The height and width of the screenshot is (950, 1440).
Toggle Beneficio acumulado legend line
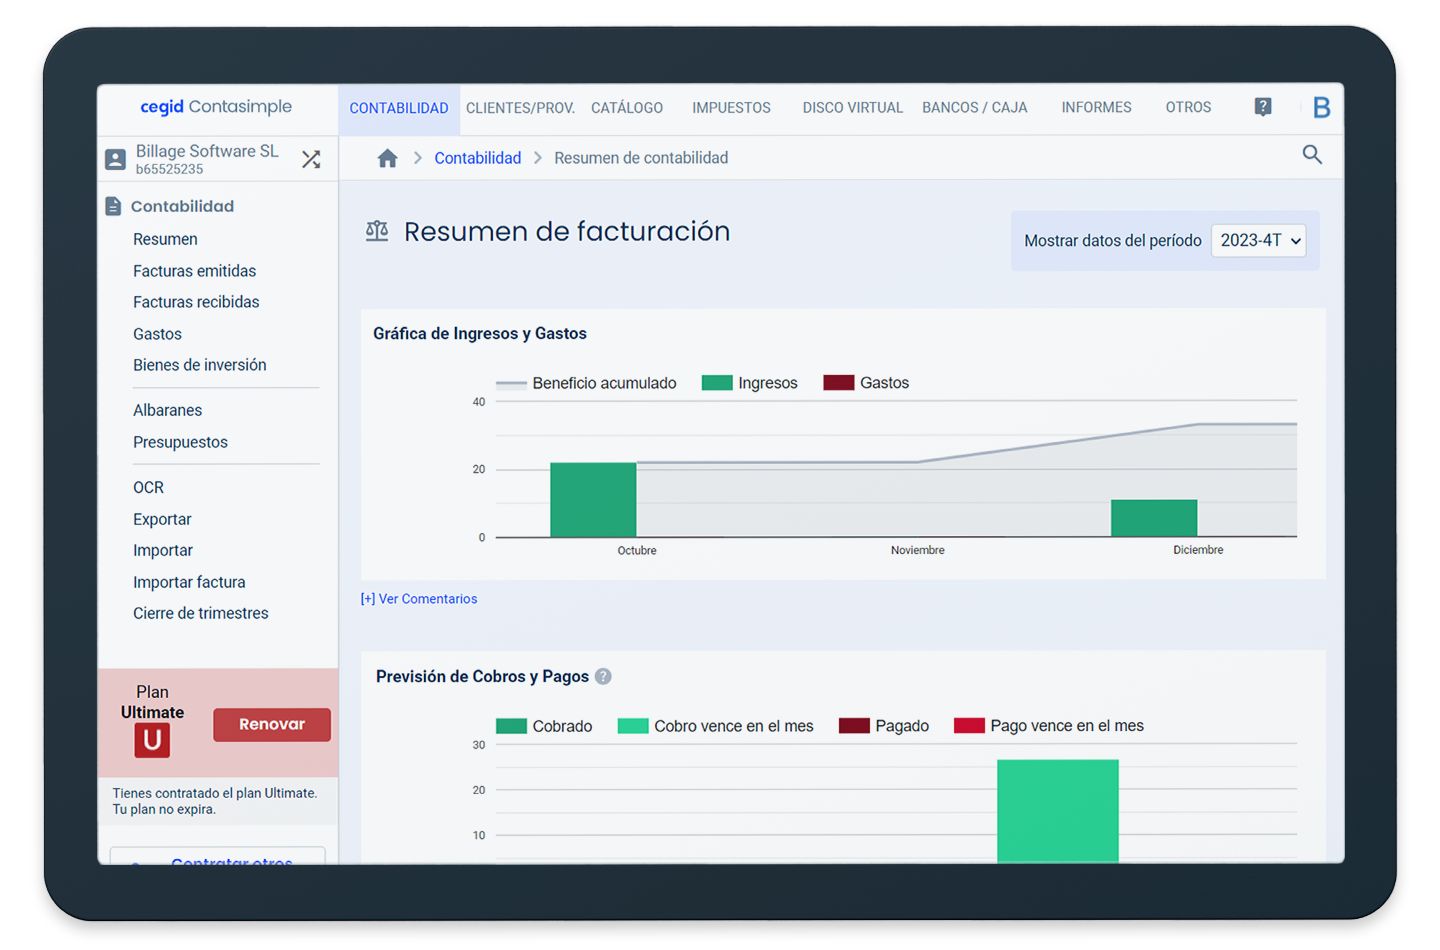(587, 383)
